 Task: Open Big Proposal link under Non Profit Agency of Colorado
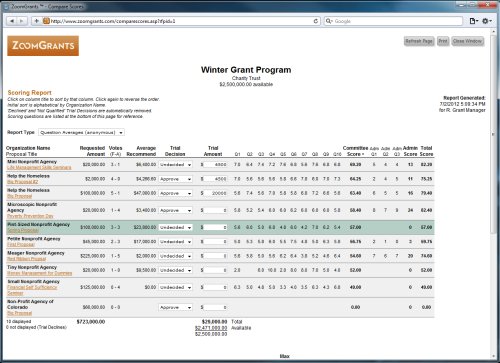19,313
